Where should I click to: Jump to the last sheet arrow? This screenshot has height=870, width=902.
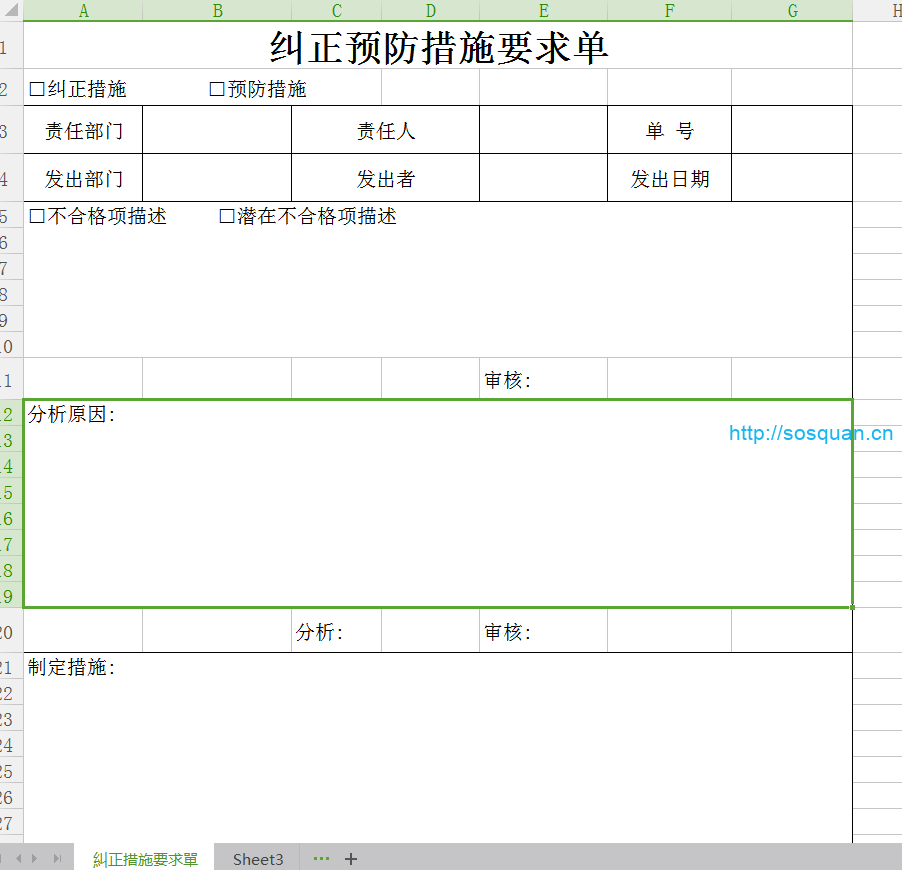click(x=57, y=859)
